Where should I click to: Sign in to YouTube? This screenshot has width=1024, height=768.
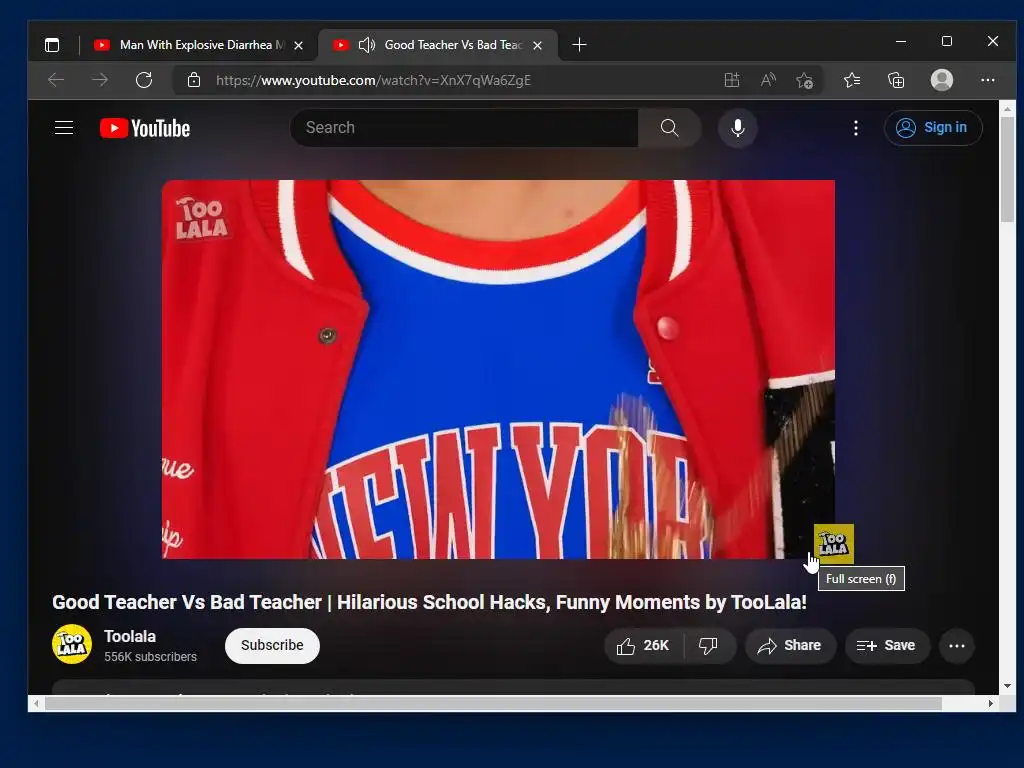933,127
